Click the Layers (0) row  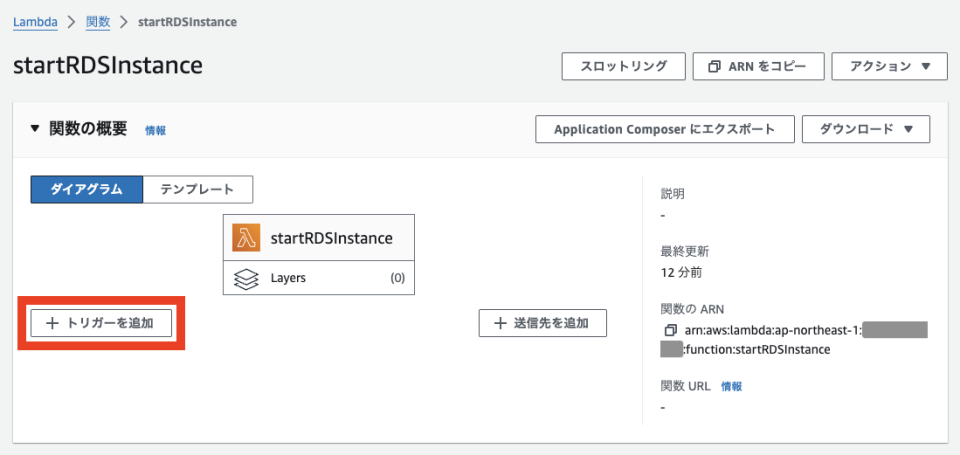coord(318,278)
